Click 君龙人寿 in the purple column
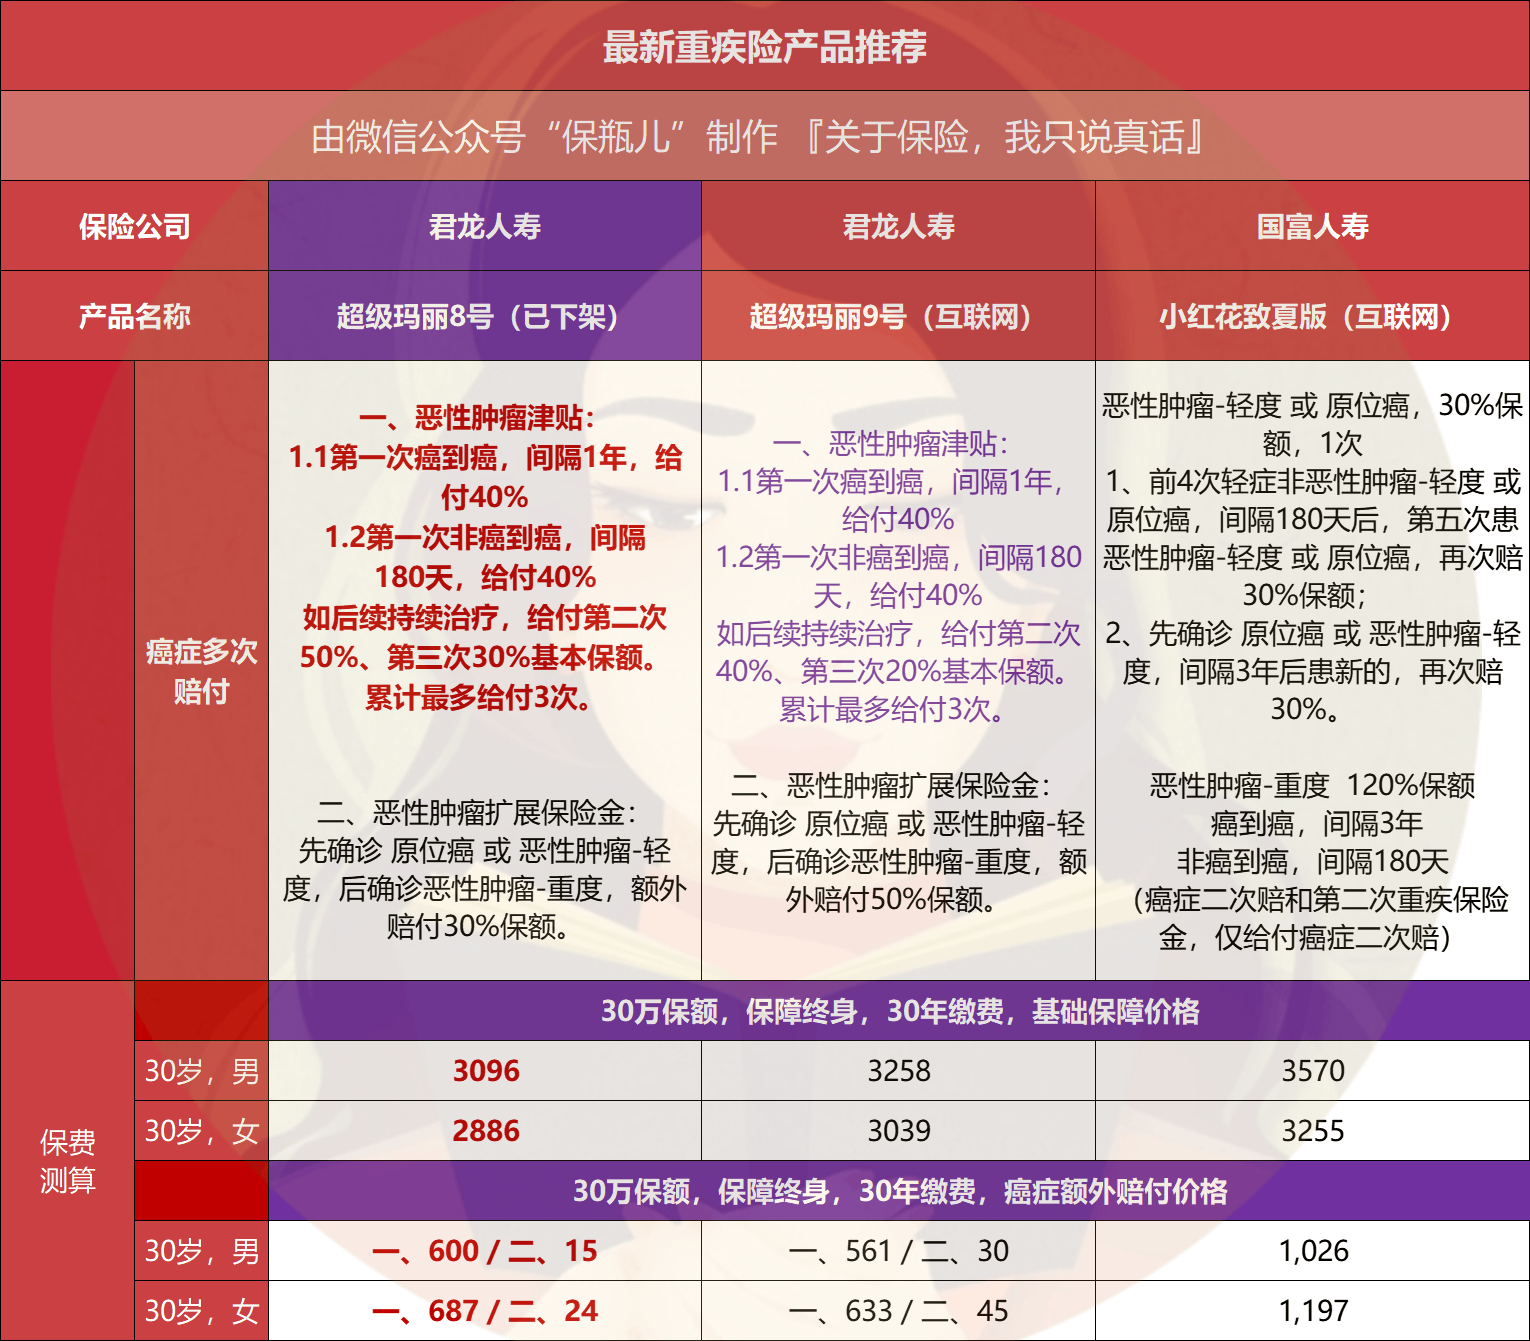1530x1341 pixels. (x=485, y=227)
